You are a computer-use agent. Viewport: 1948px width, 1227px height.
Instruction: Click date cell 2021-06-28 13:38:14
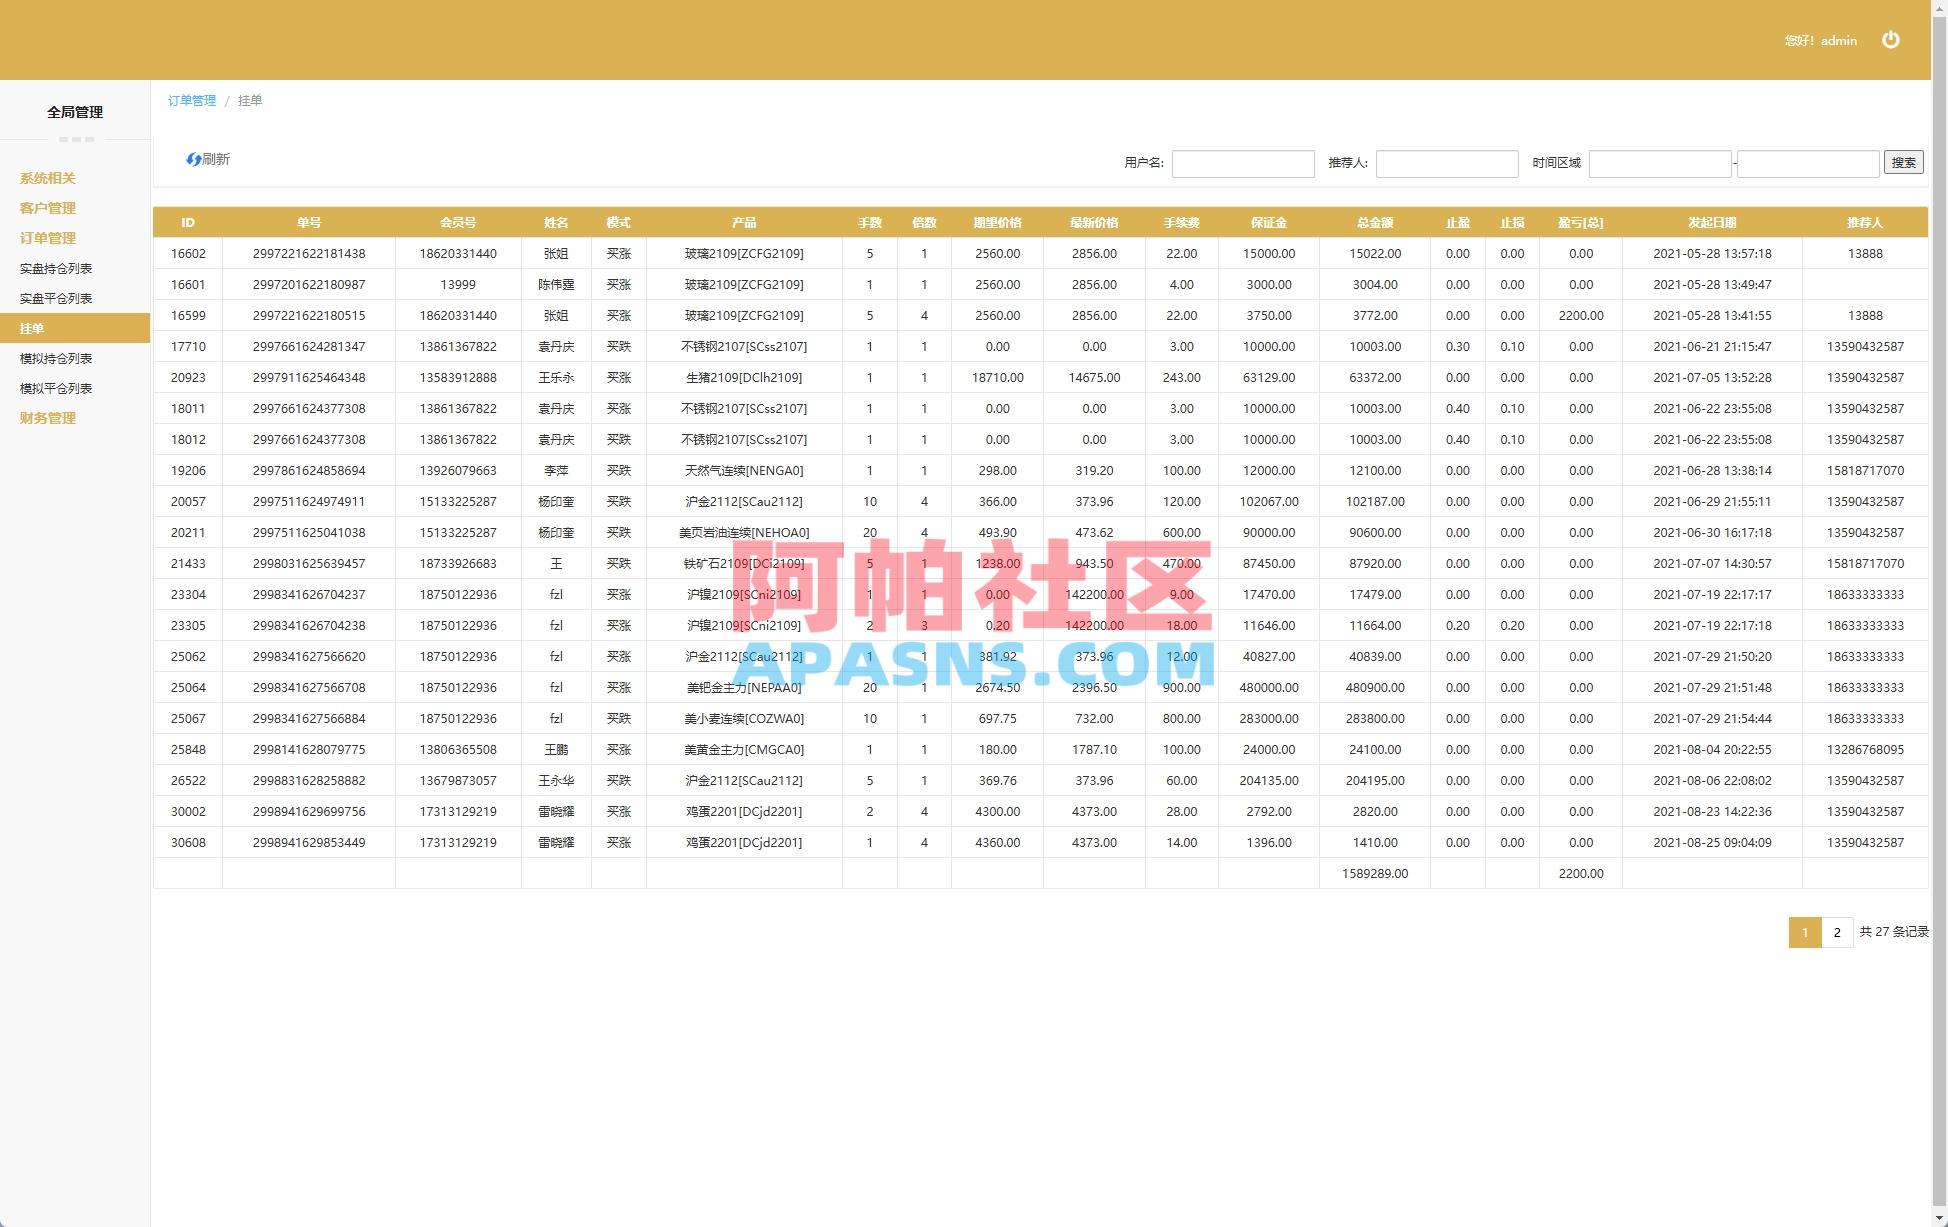1712,471
